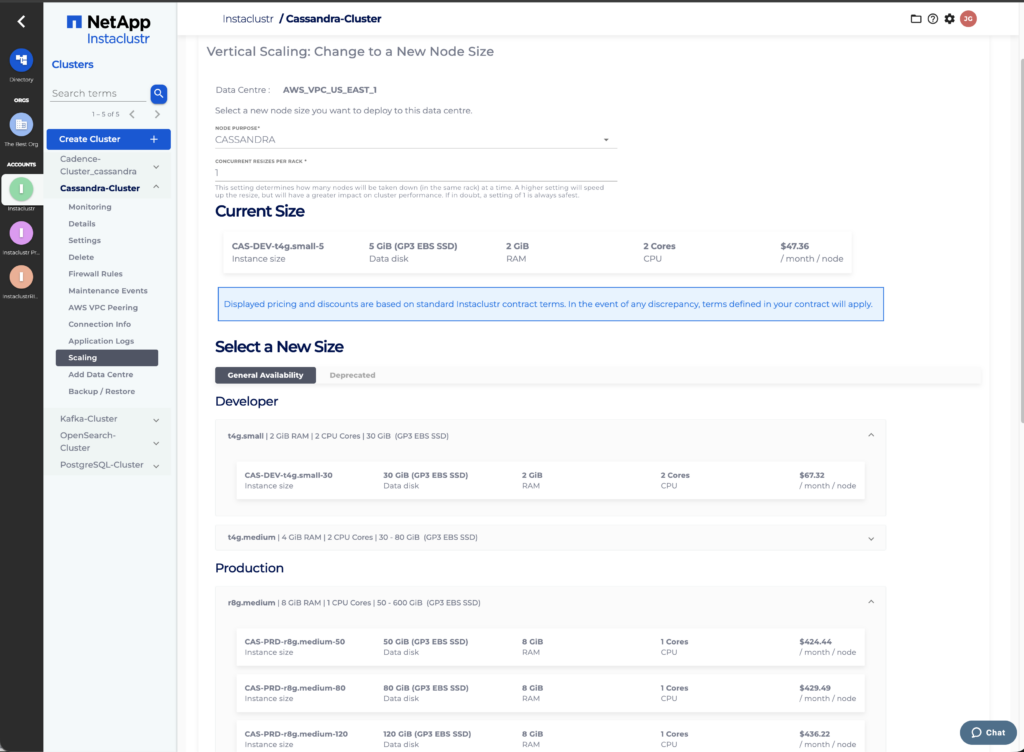Open the Chat support button
The width and height of the screenshot is (1024, 752).
tap(987, 732)
